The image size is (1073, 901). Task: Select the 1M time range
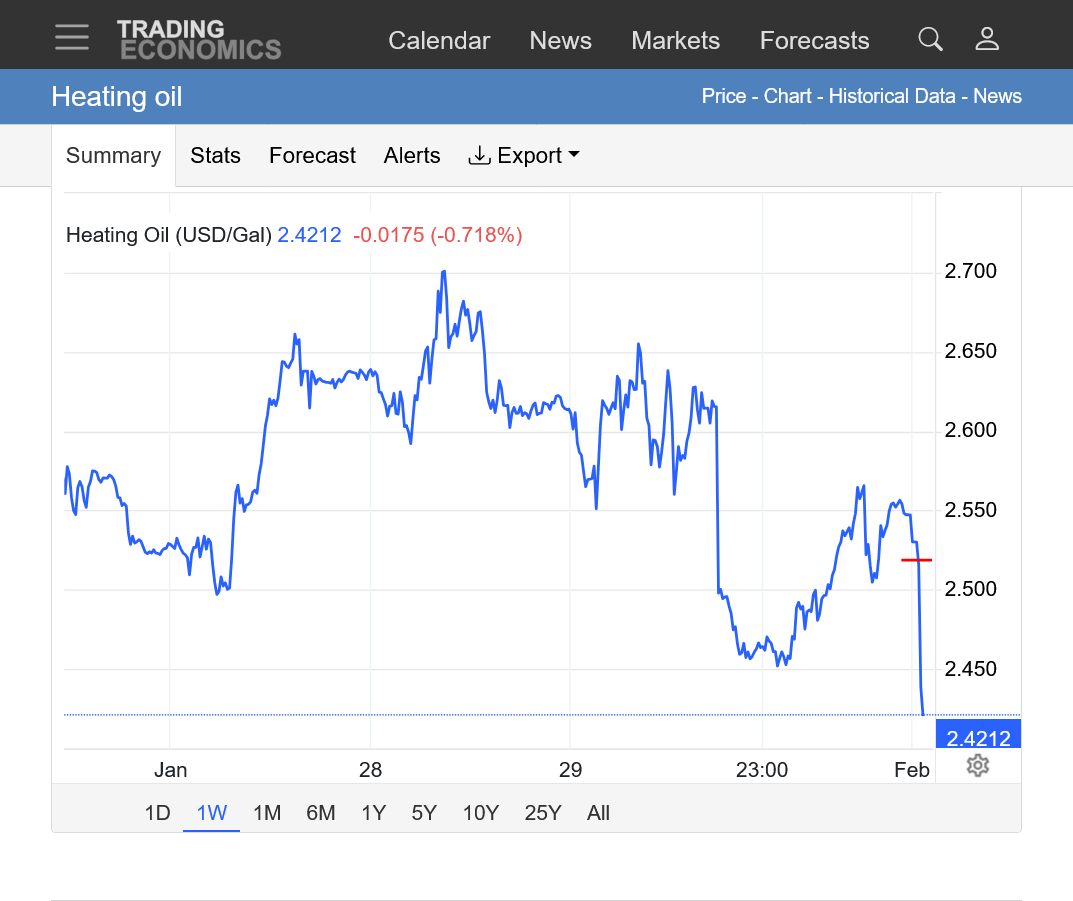(267, 813)
